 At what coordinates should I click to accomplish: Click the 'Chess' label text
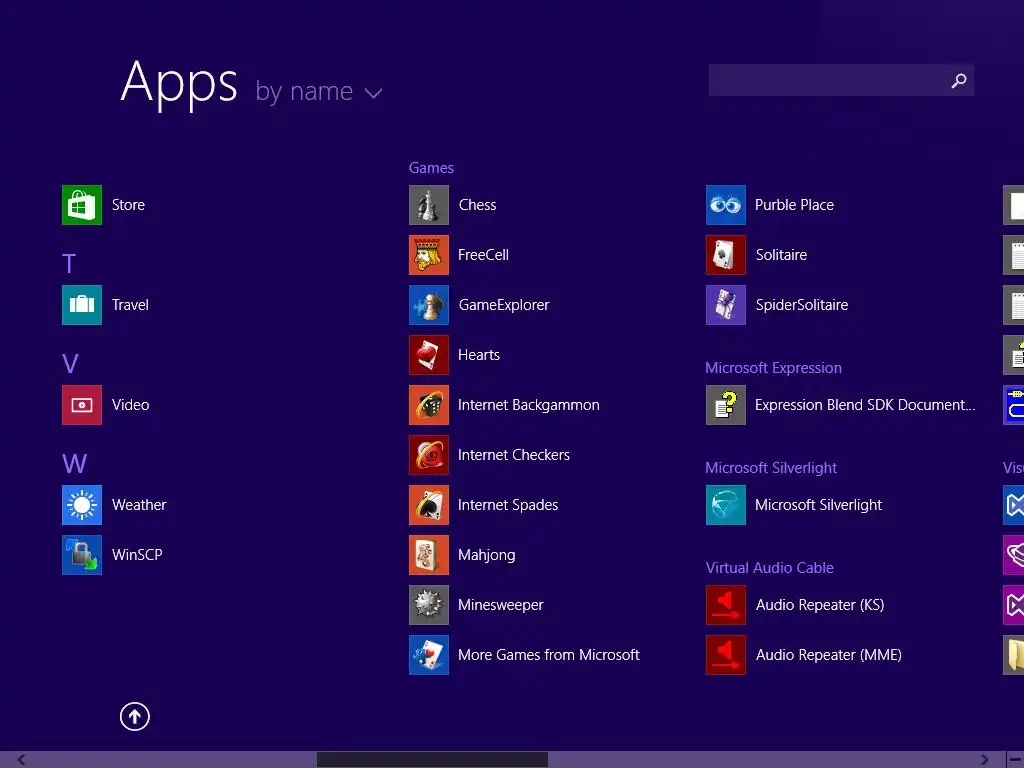pos(477,205)
